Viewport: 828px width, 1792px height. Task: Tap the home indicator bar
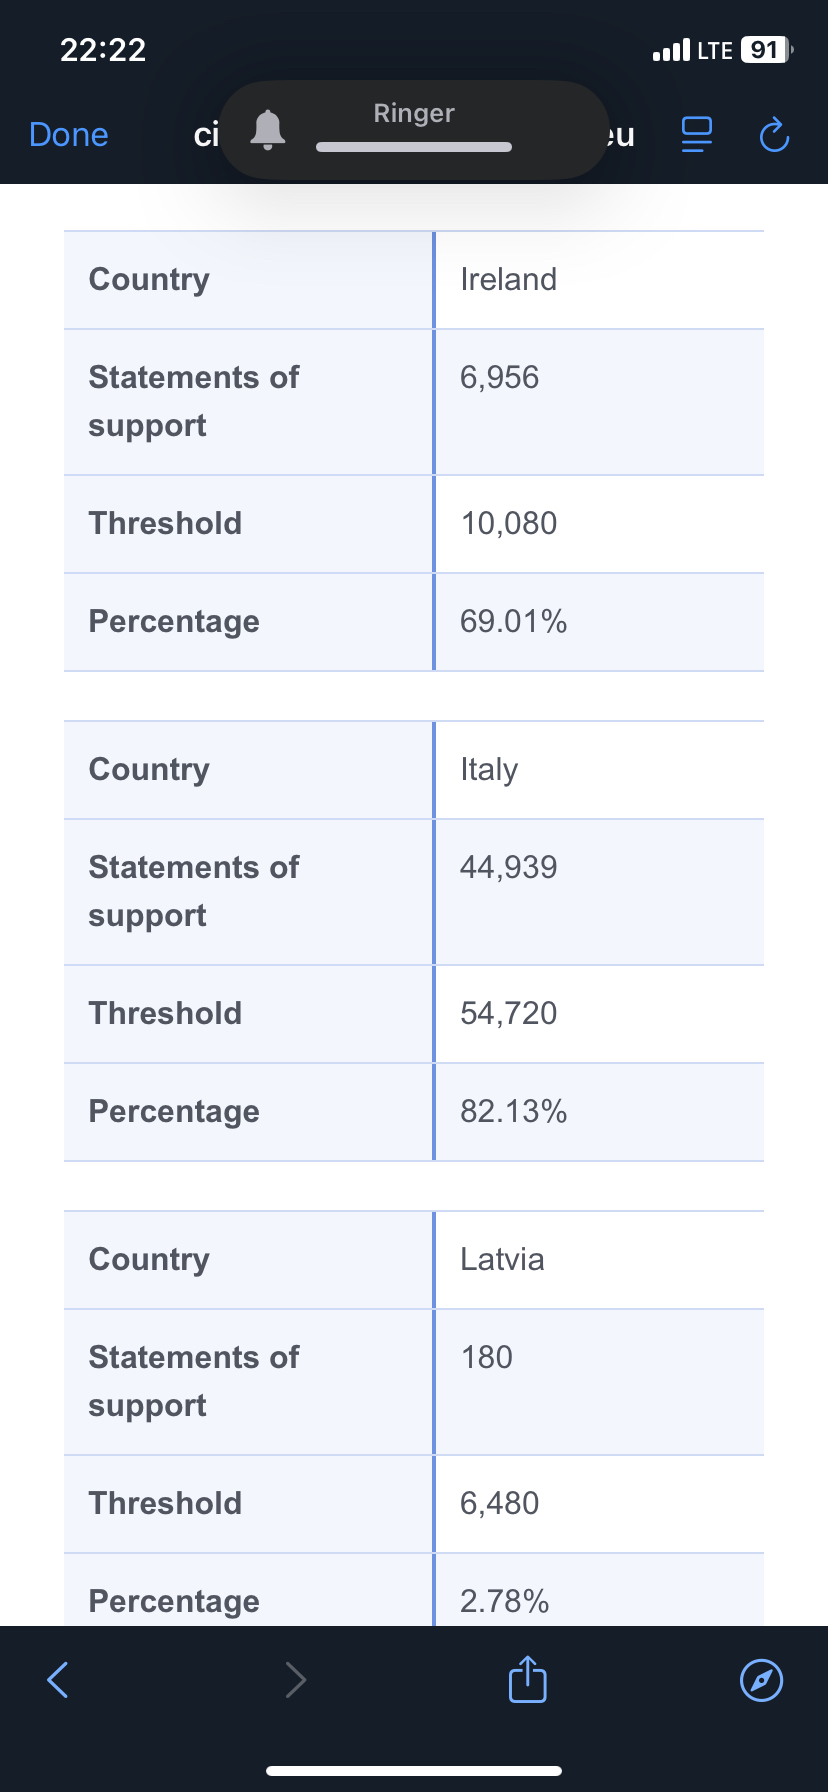[414, 1770]
